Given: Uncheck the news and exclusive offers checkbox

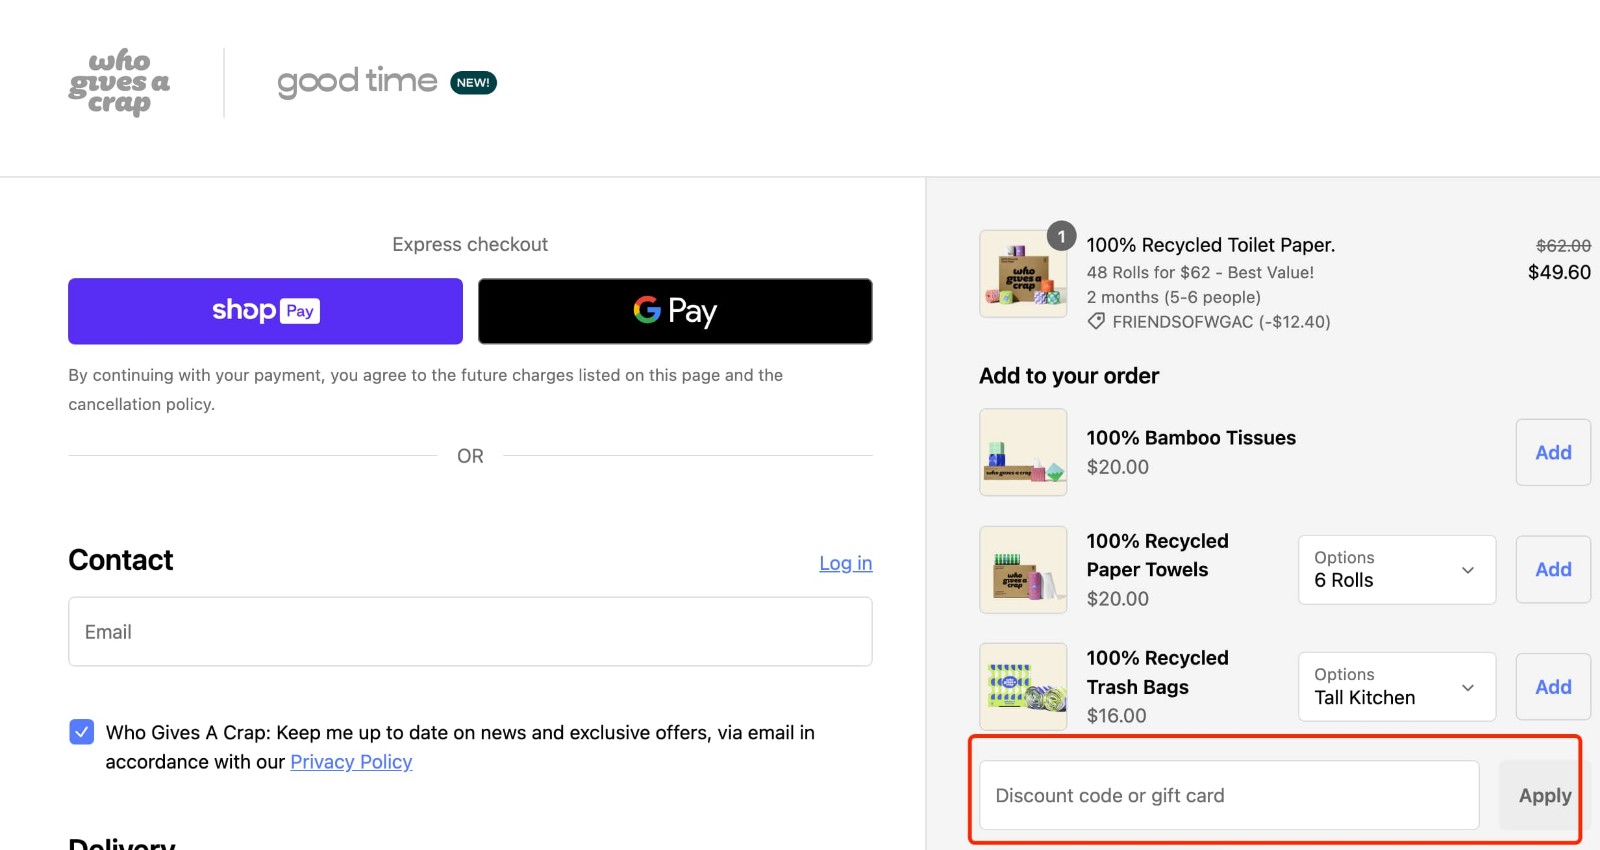Looking at the screenshot, I should coord(82,732).
